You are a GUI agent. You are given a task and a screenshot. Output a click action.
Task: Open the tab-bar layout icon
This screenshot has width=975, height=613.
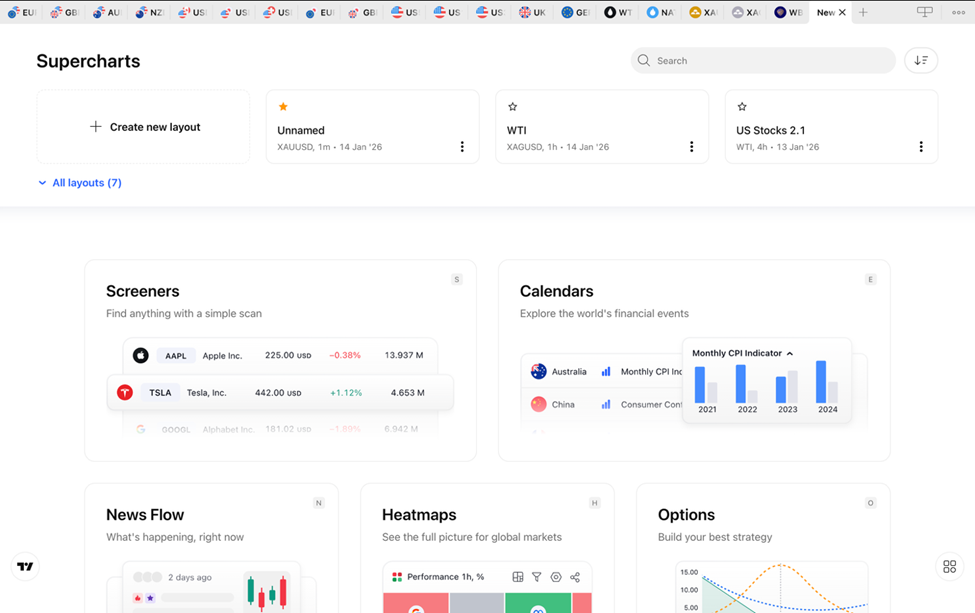pos(925,12)
